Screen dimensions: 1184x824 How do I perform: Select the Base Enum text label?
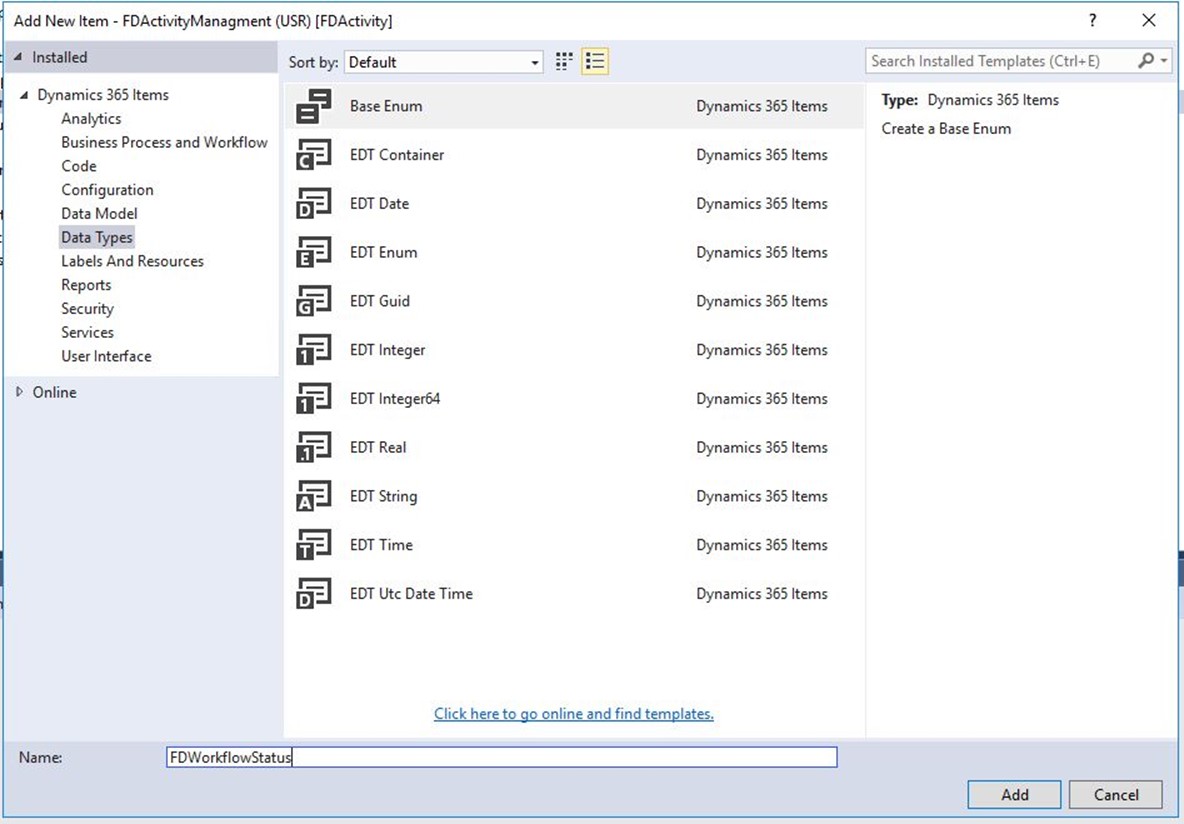click(x=386, y=106)
